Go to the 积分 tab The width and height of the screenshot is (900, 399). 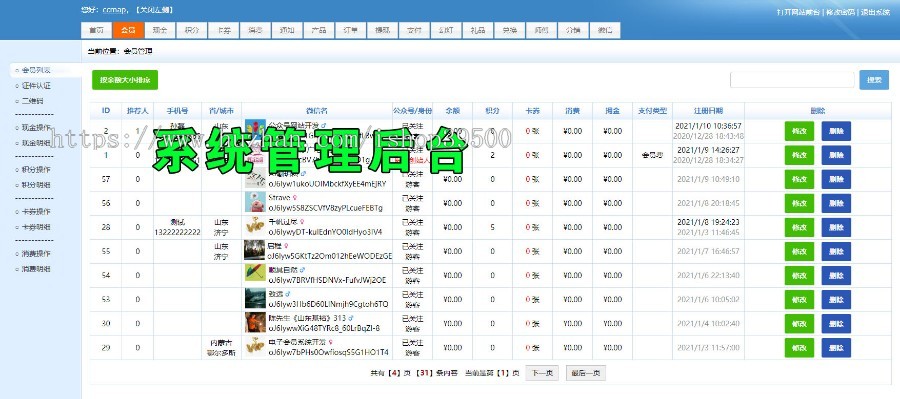[192, 30]
